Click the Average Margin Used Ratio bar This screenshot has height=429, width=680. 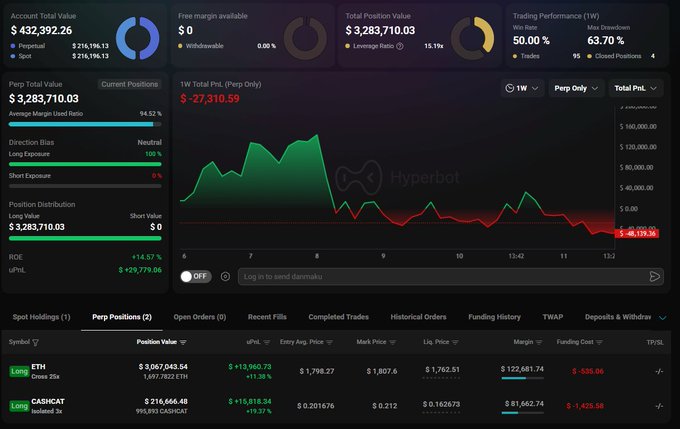pyautogui.click(x=85, y=124)
